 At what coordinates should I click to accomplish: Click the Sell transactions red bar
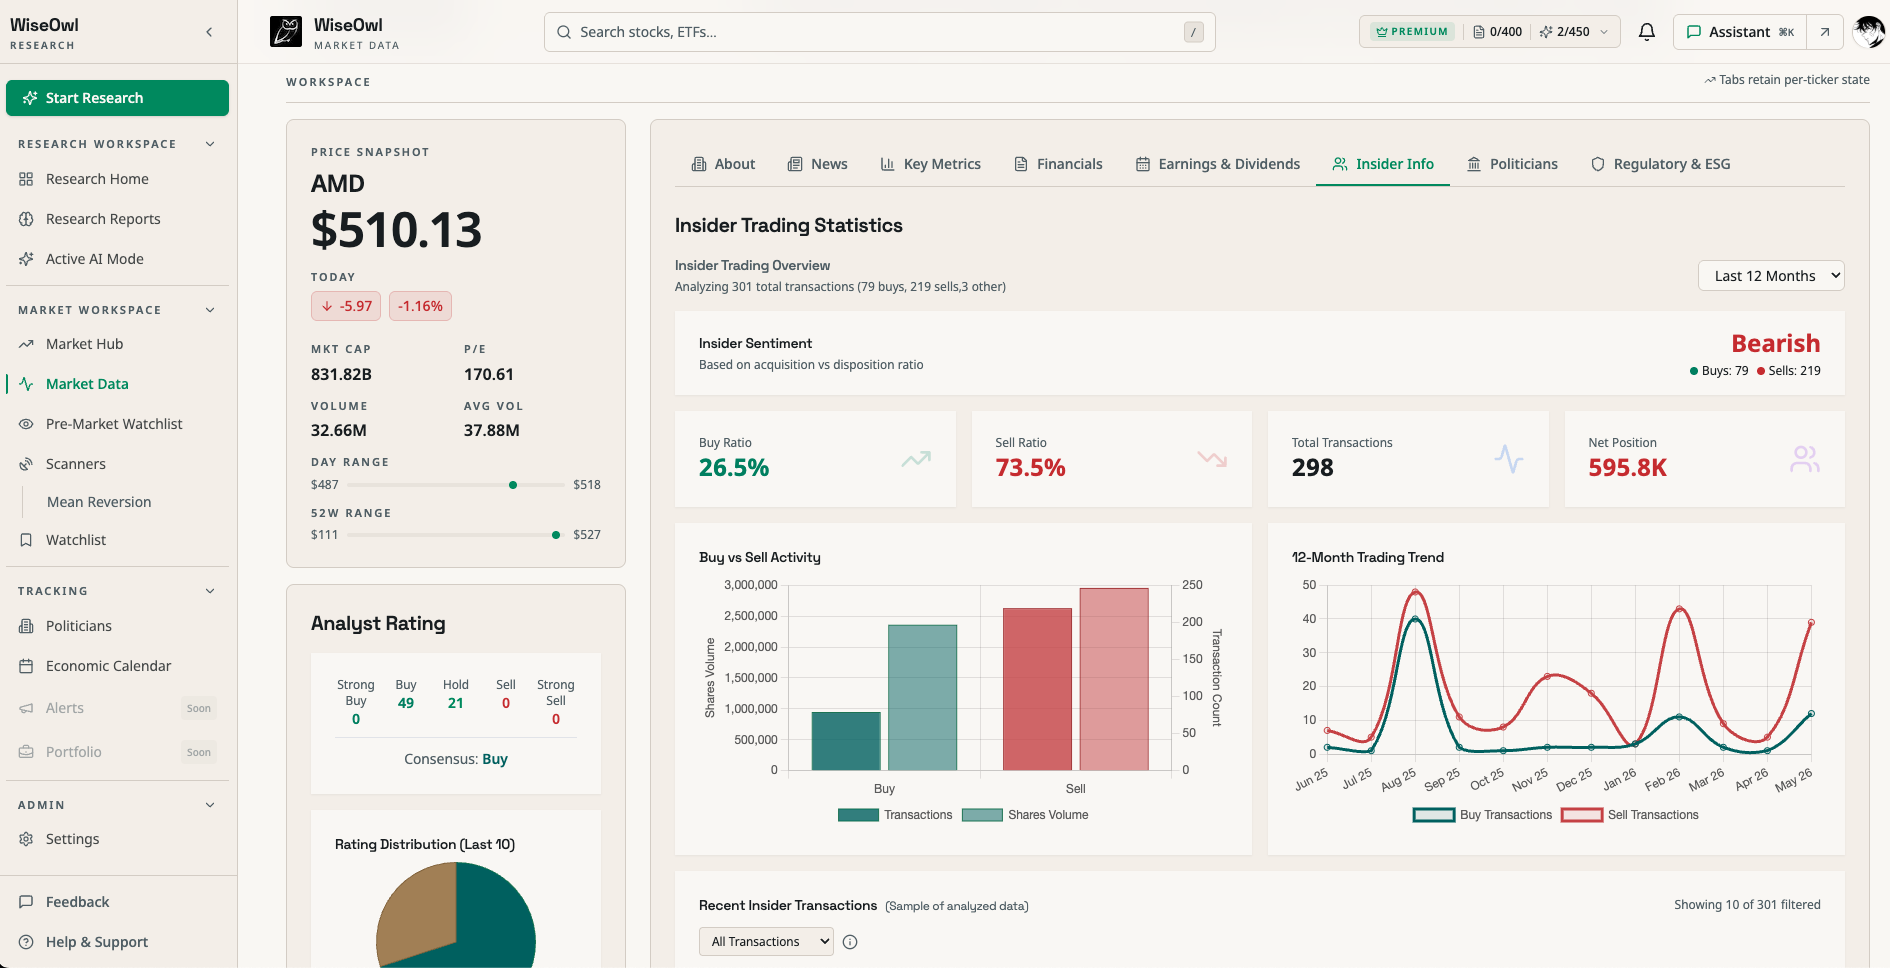pos(1037,689)
